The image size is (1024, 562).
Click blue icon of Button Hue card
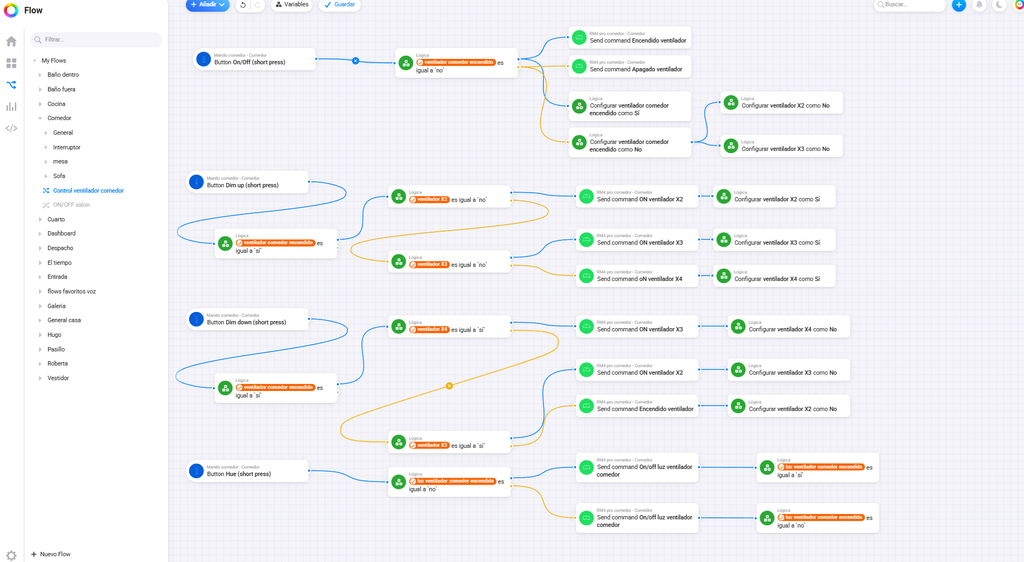point(196,471)
